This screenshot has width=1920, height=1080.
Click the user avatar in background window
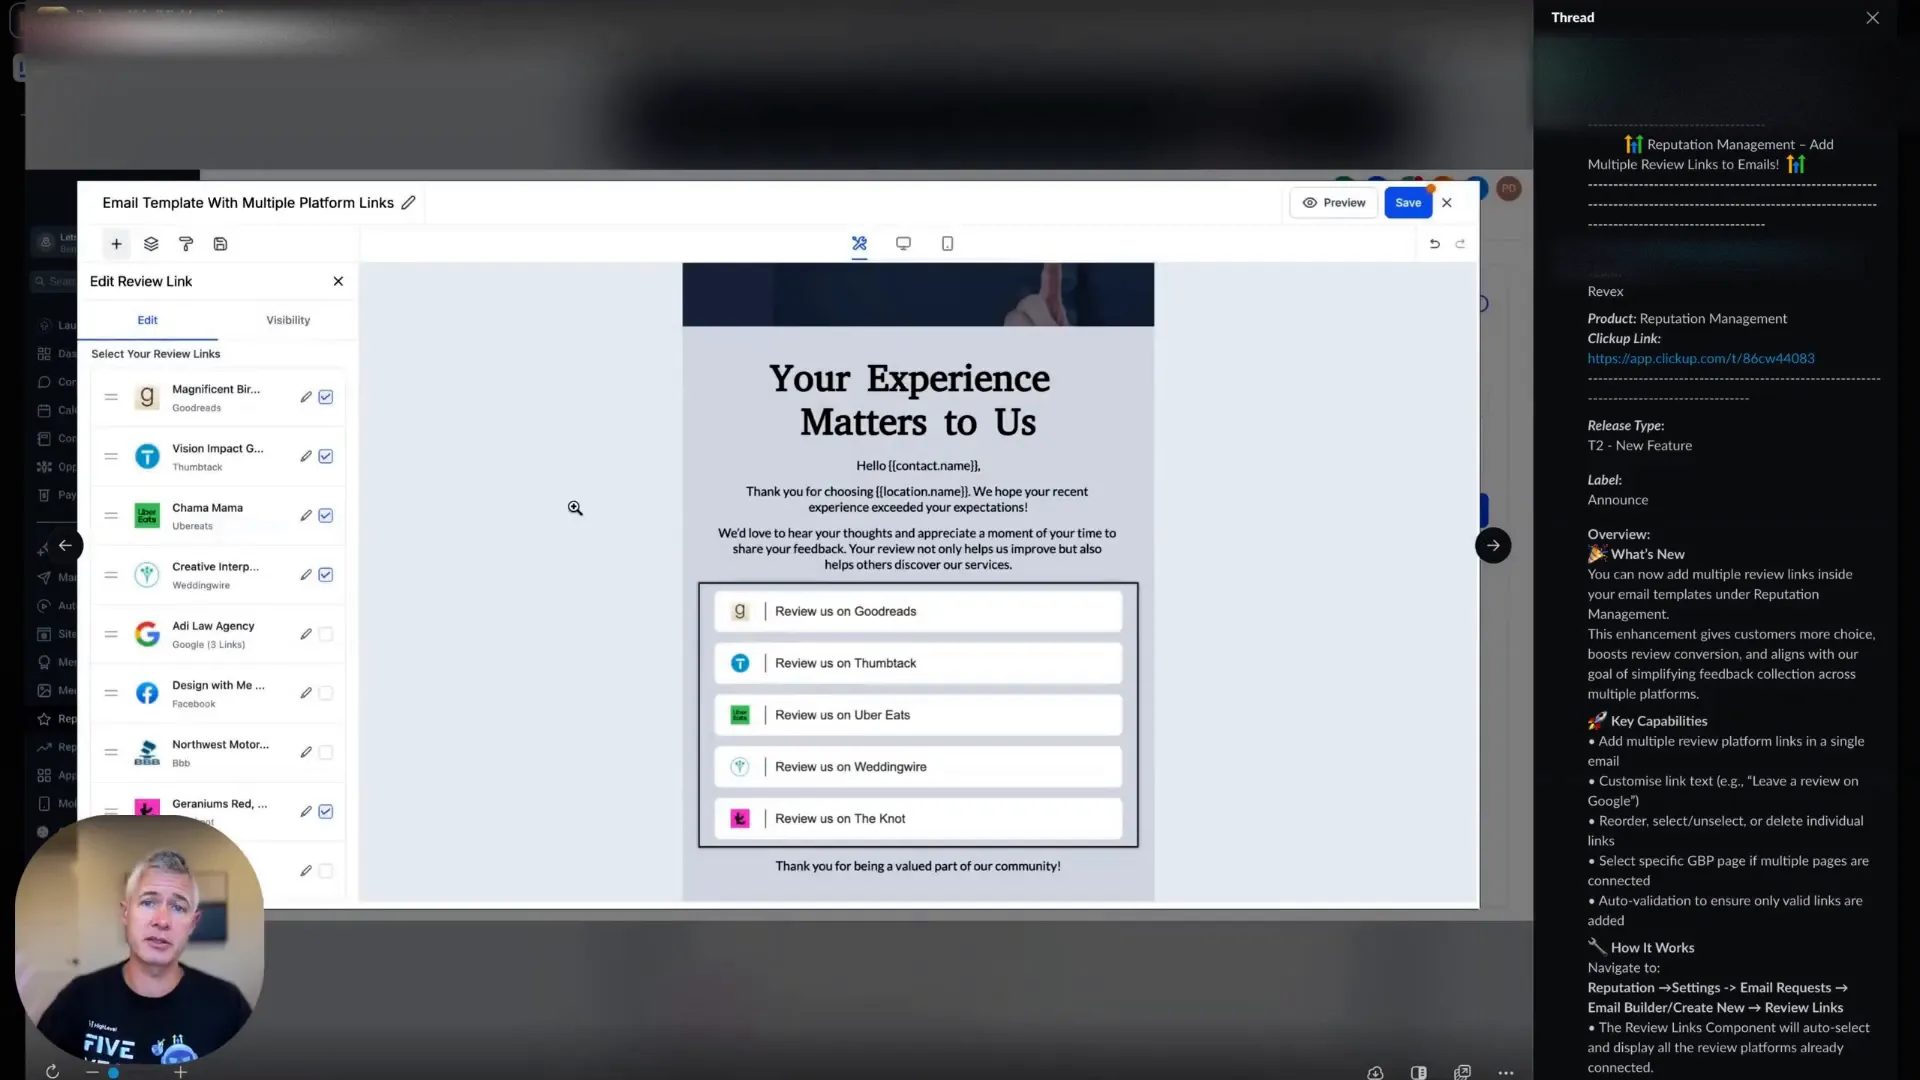pyautogui.click(x=1509, y=188)
